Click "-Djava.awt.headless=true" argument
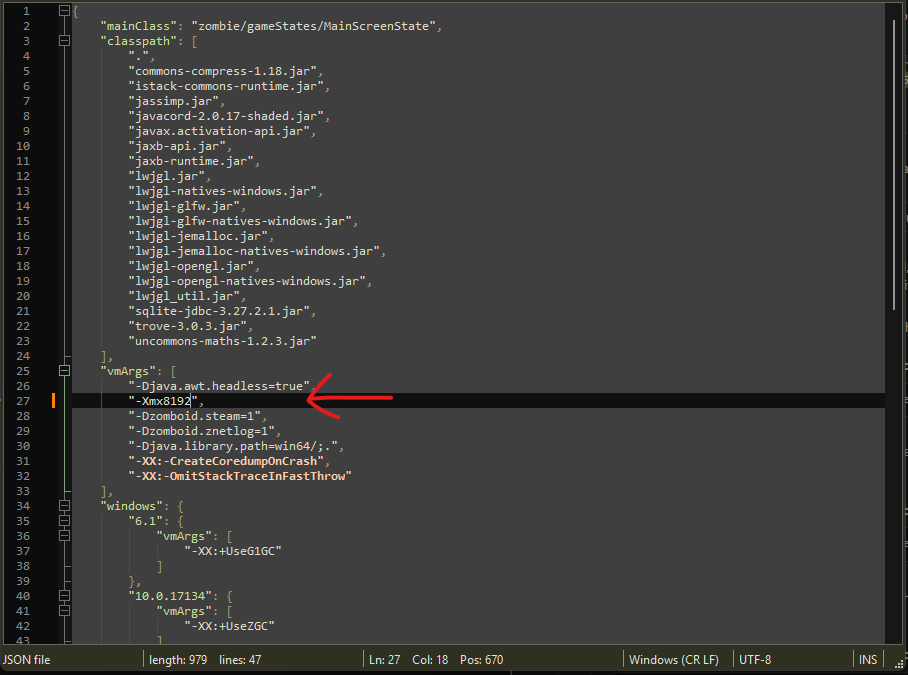The height and width of the screenshot is (675, 908). (219, 386)
